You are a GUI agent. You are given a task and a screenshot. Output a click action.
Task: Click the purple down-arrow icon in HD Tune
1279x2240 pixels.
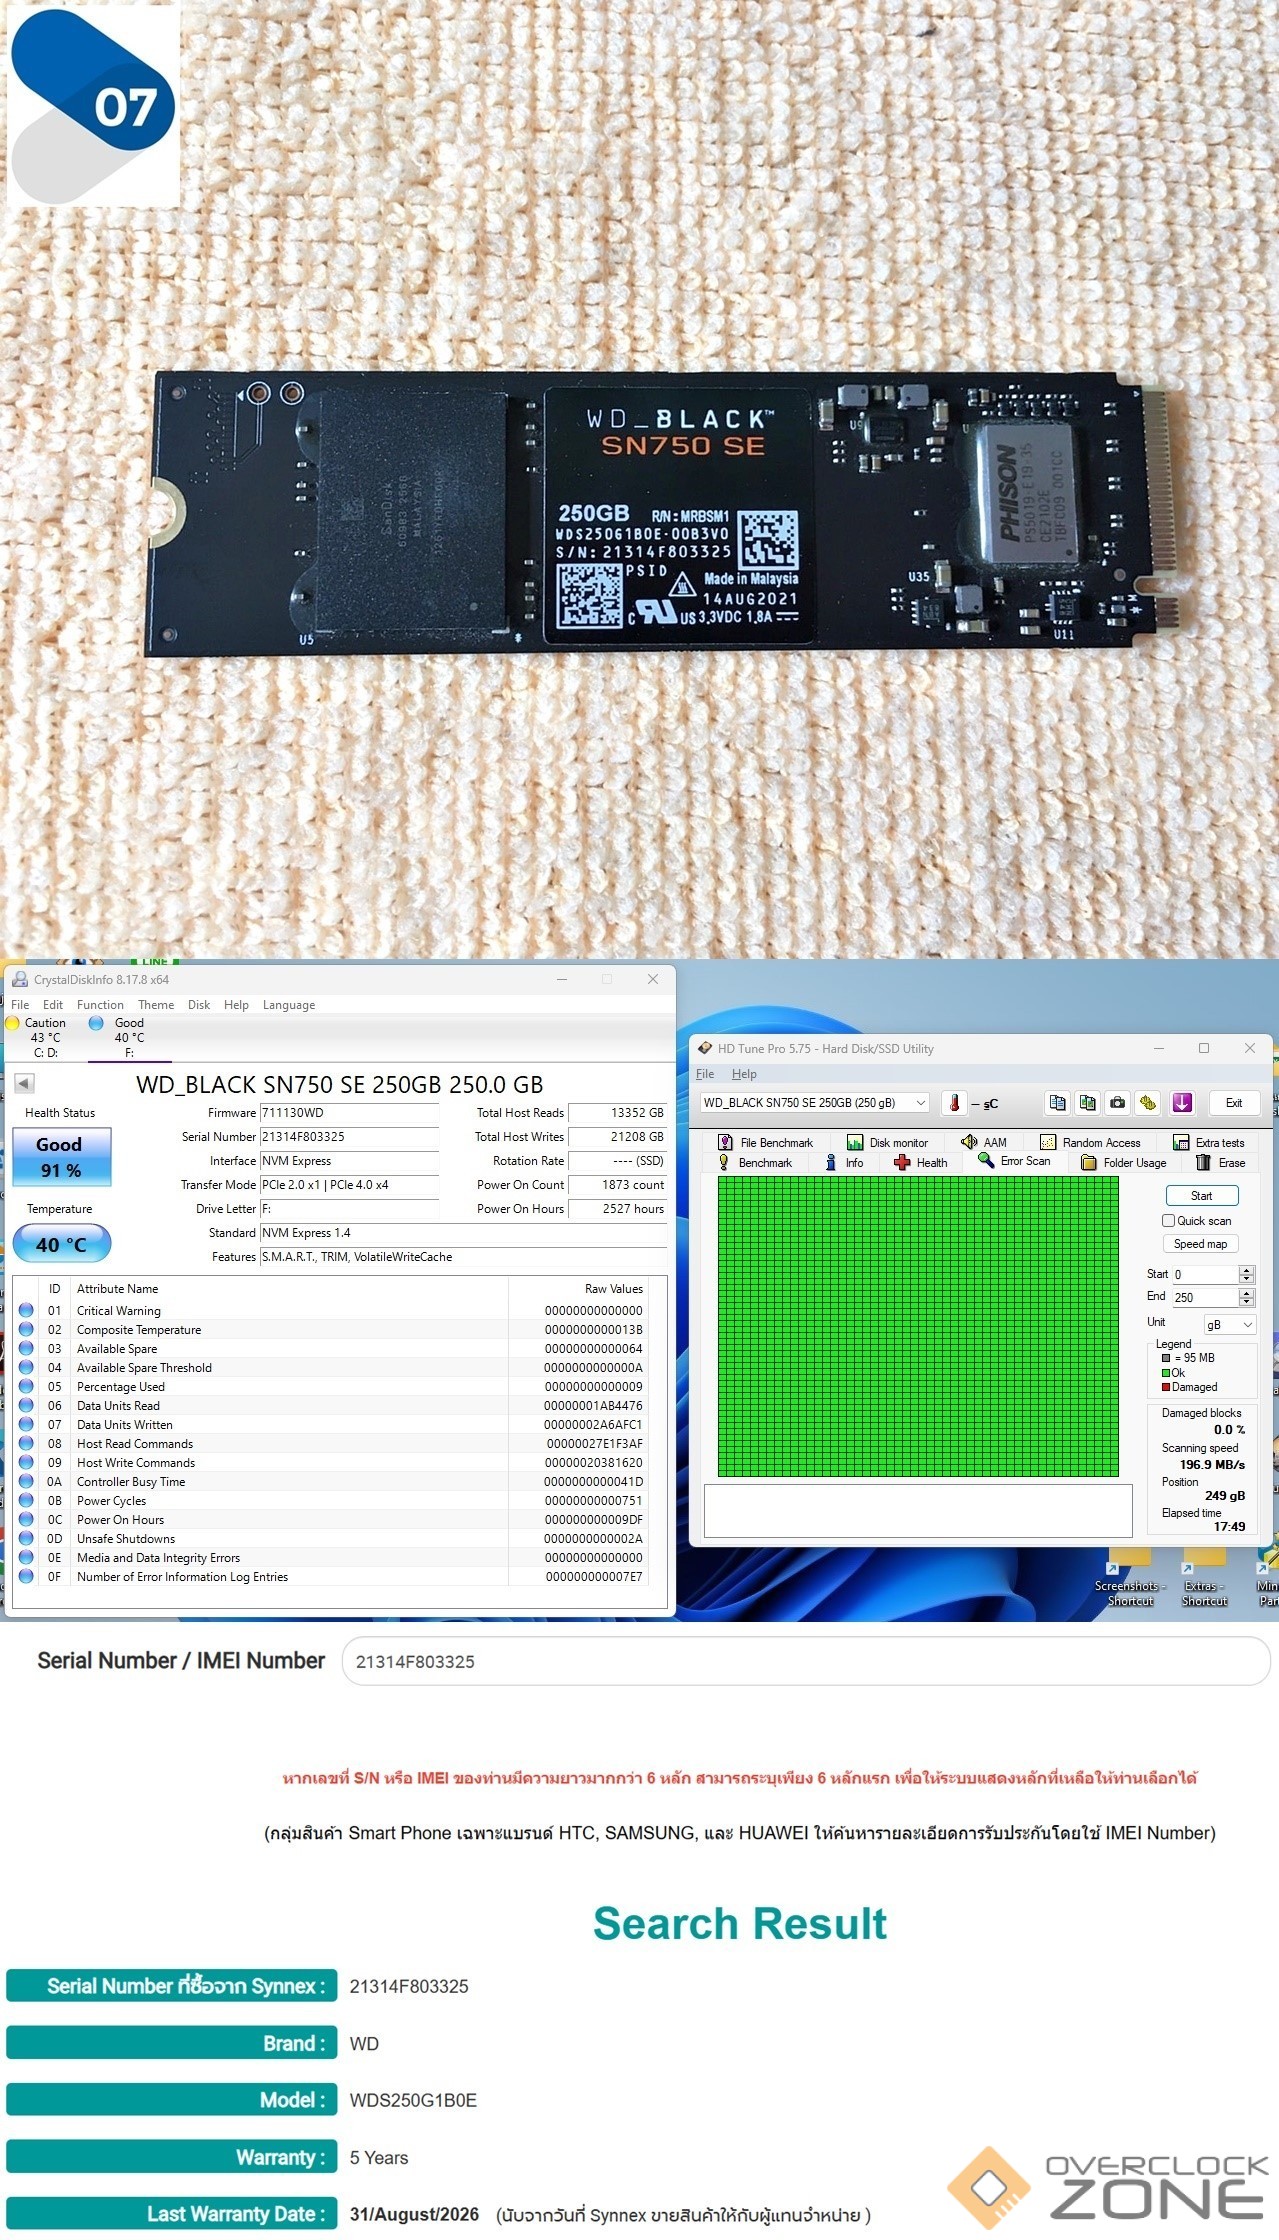click(x=1182, y=1102)
